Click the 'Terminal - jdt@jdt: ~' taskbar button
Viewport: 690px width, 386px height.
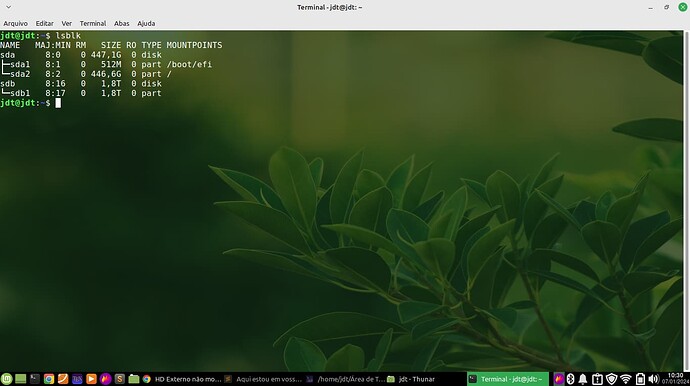[508, 379]
